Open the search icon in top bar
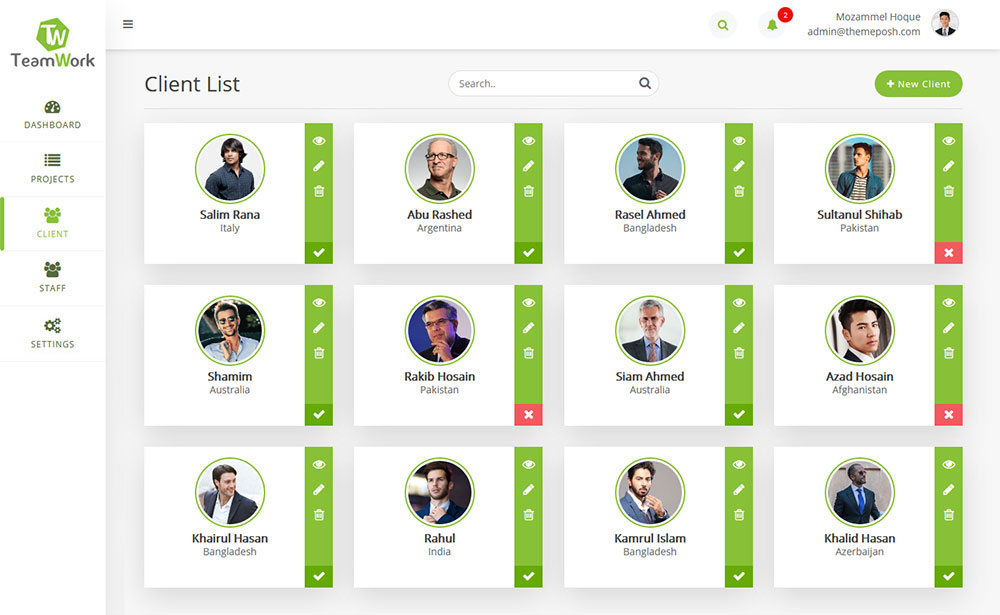The height and width of the screenshot is (615, 1000). [x=722, y=25]
